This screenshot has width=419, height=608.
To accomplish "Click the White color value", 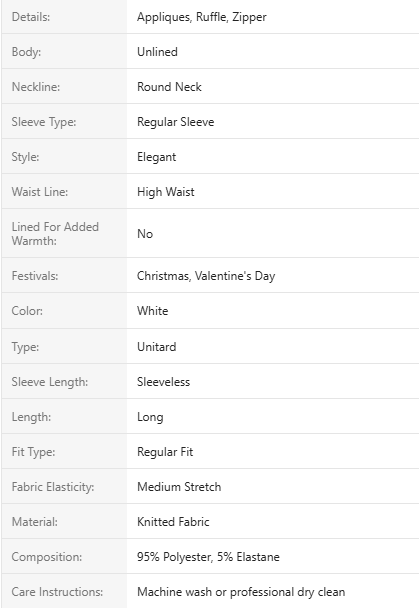I will [x=153, y=311].
